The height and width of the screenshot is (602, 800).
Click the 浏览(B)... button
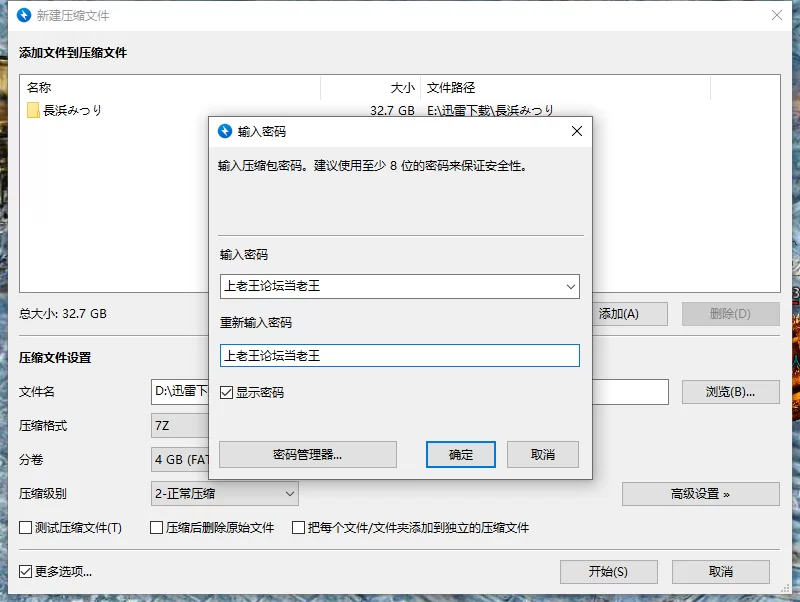tap(731, 392)
